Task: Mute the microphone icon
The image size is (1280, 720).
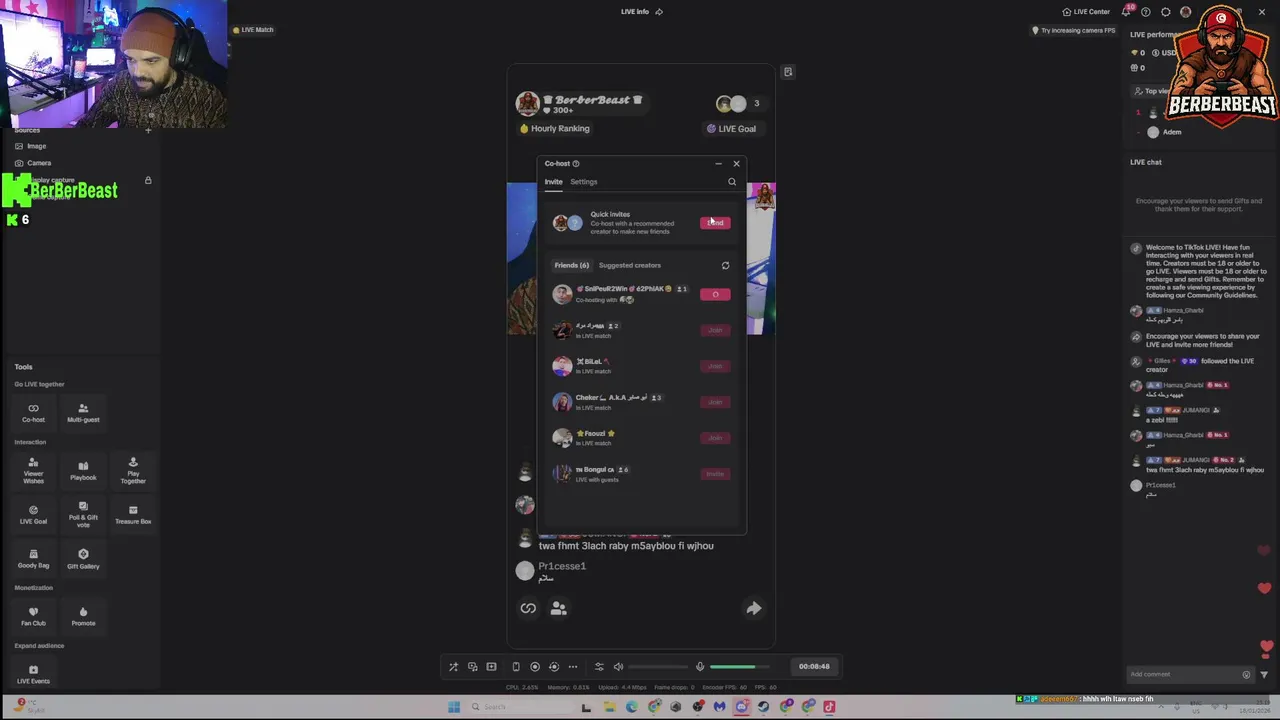Action: (x=700, y=666)
